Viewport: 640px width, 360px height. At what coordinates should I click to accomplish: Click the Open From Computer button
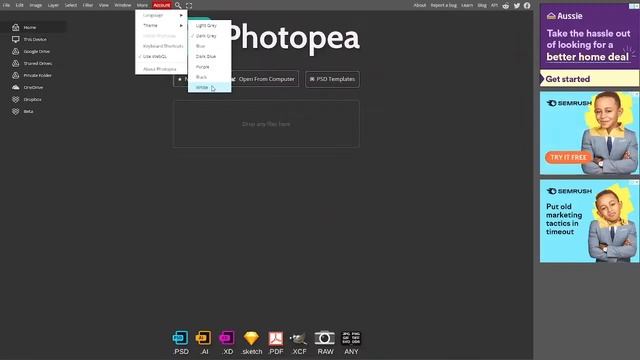[265, 79]
